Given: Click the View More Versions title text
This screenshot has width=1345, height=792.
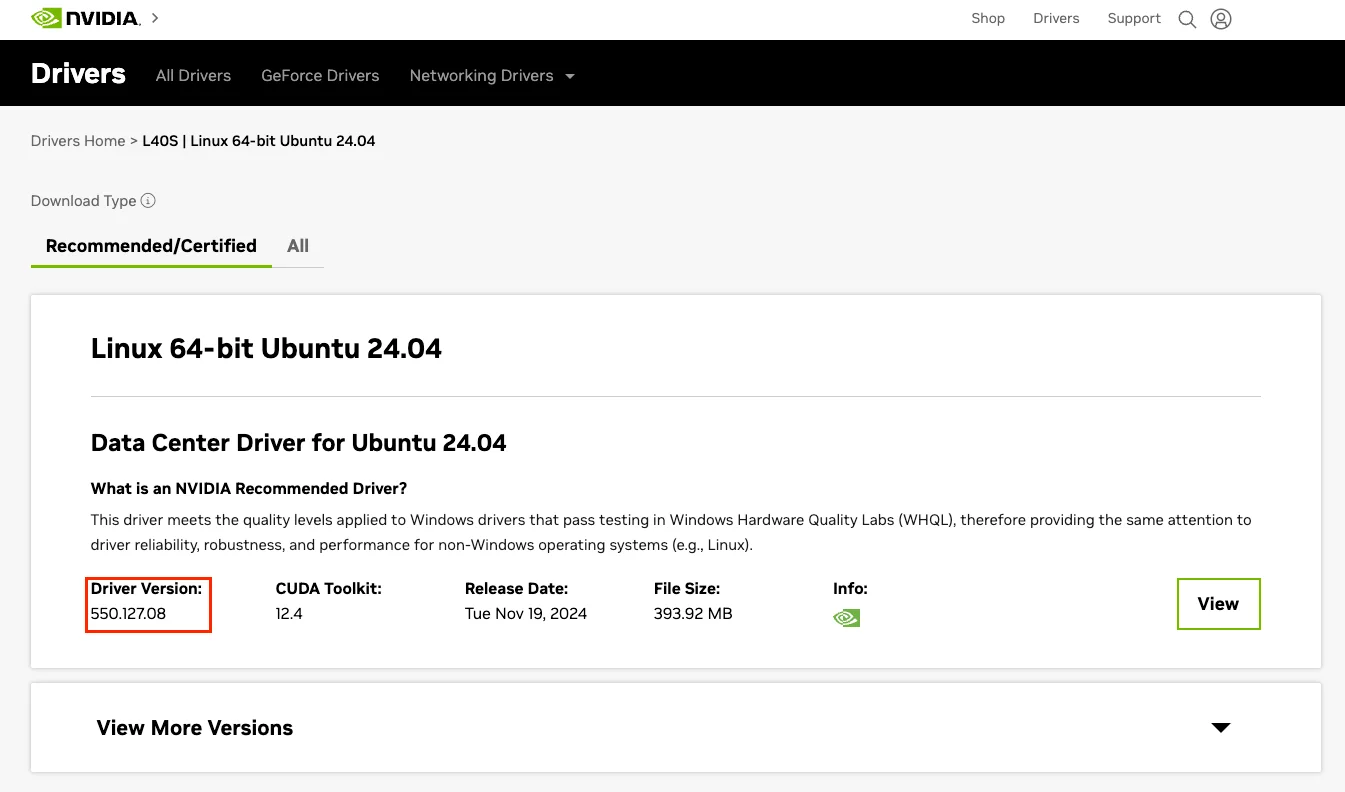Looking at the screenshot, I should 195,728.
